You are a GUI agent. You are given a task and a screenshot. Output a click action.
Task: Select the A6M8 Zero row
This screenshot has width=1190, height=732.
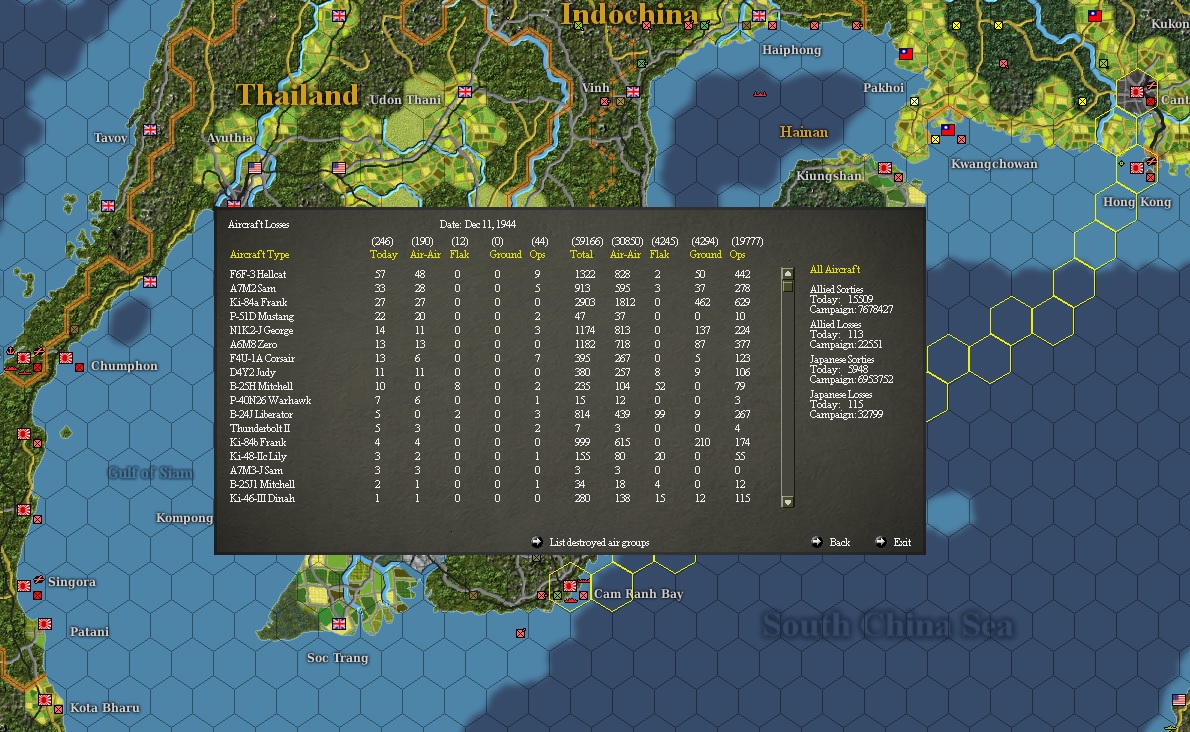pyautogui.click(x=492, y=344)
